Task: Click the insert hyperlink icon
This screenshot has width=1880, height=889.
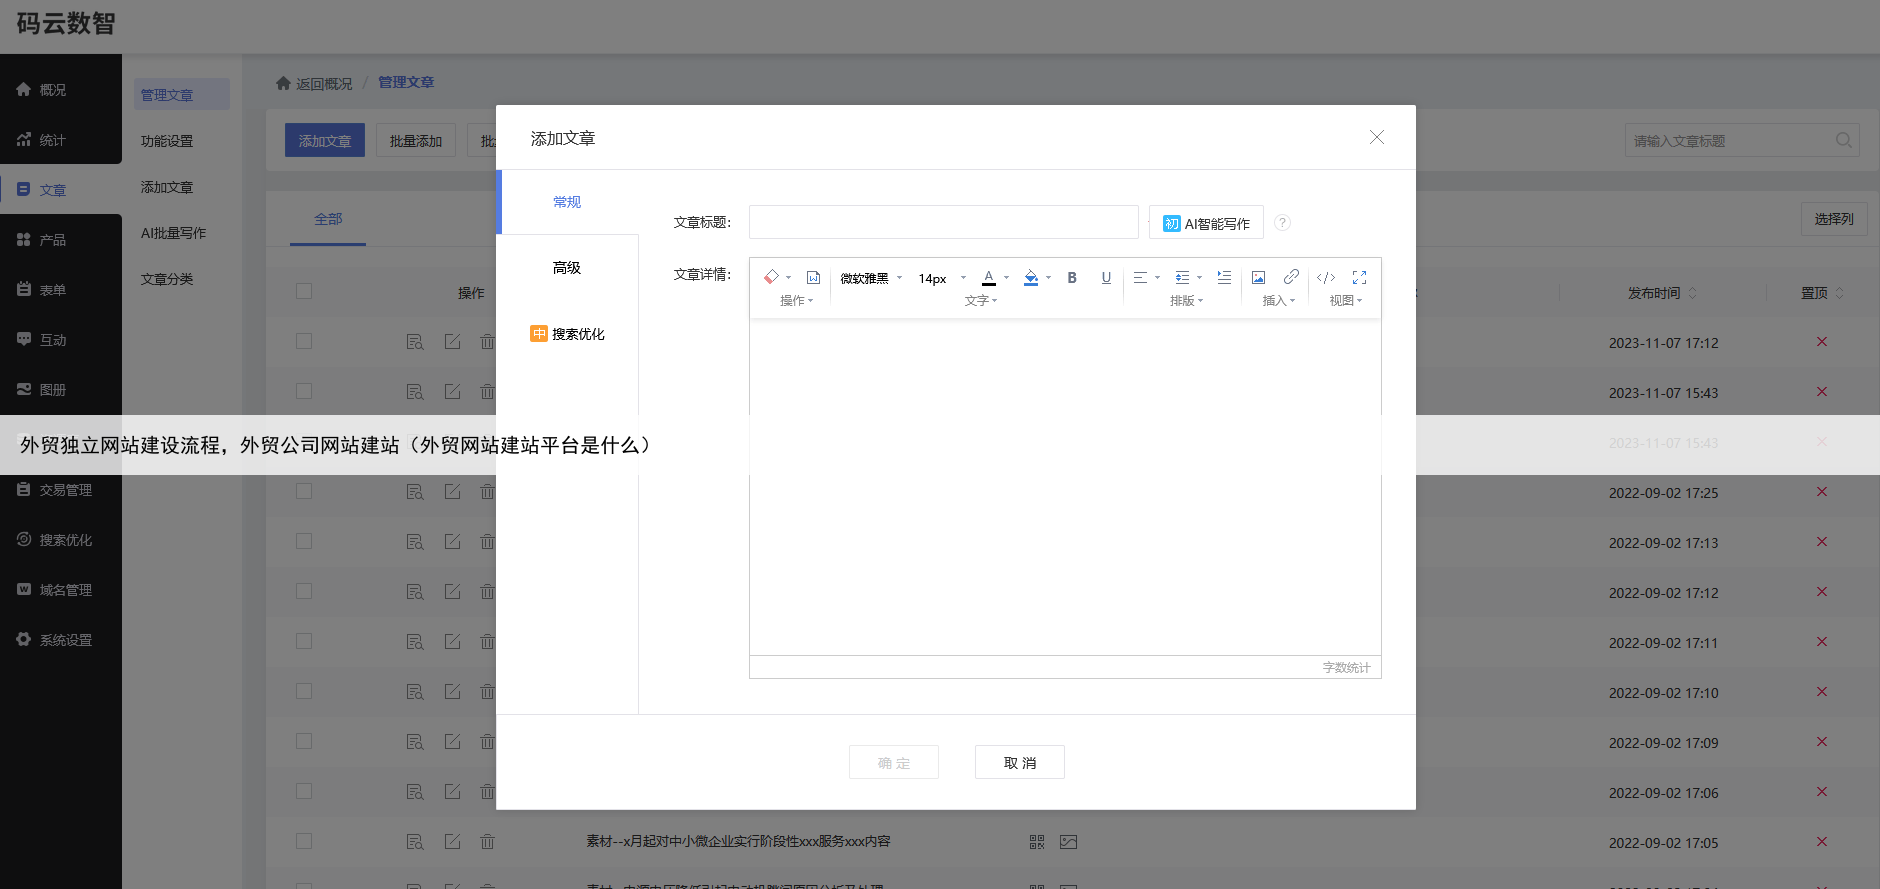Action: (1291, 277)
